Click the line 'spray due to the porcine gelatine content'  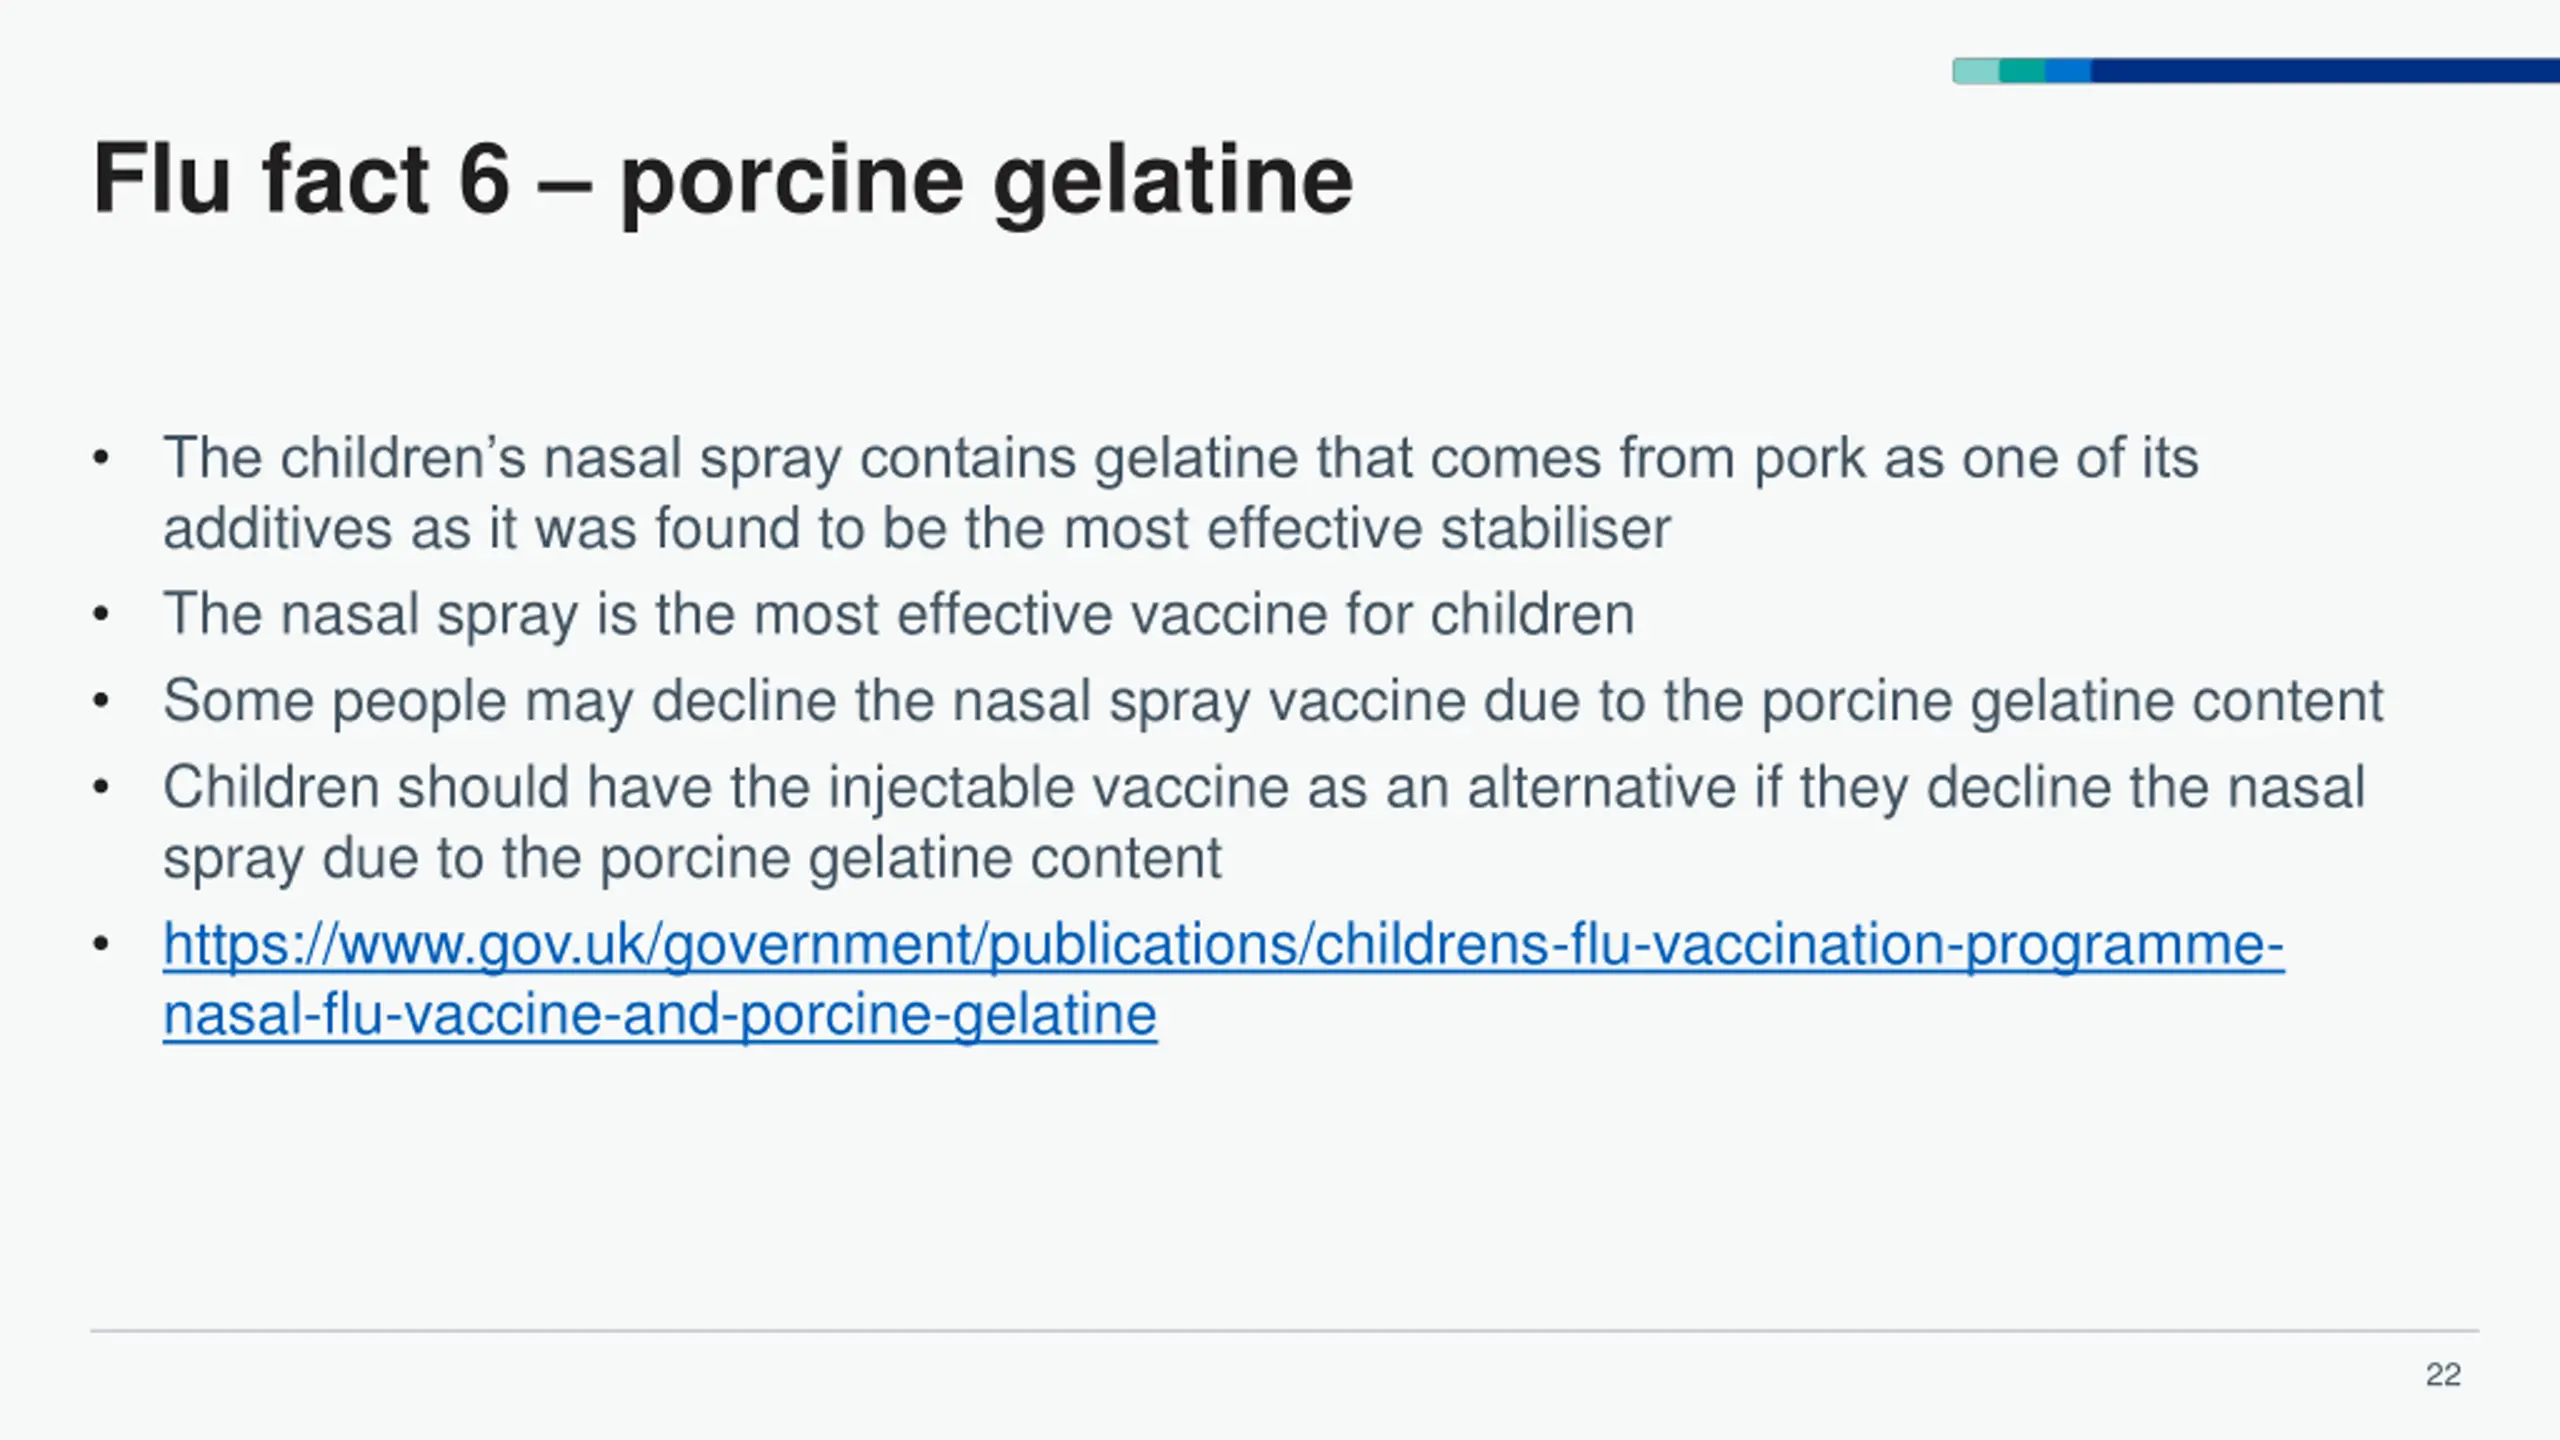[692, 858]
